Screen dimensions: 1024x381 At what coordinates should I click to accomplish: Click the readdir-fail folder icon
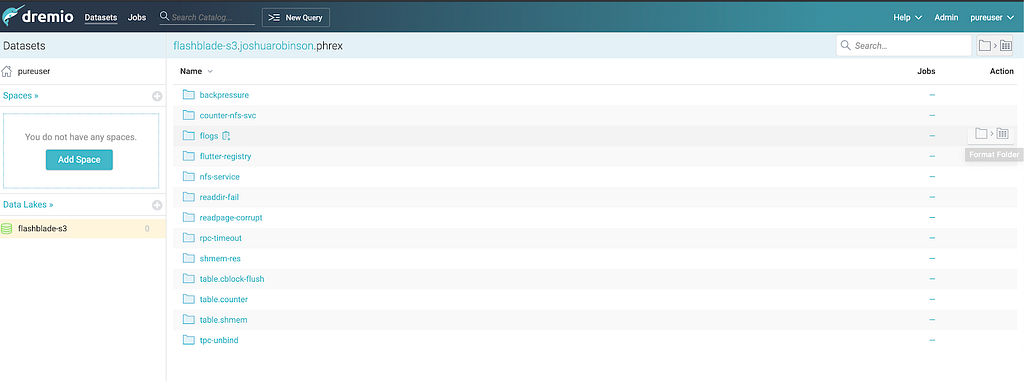189,197
